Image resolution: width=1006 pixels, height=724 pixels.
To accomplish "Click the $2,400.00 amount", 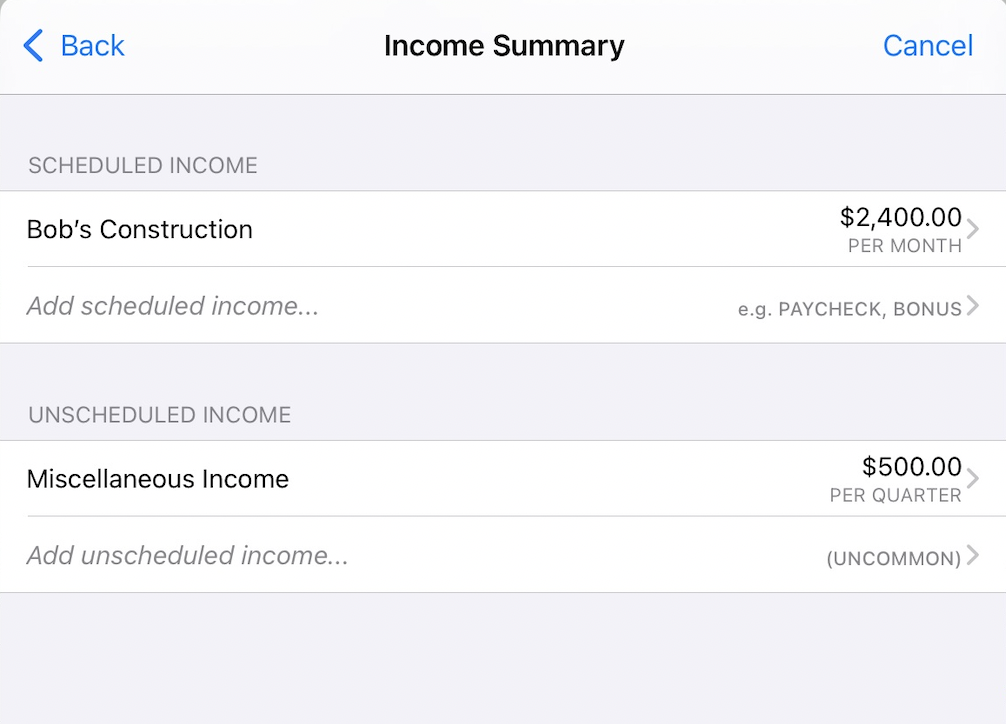I will (x=900, y=217).
